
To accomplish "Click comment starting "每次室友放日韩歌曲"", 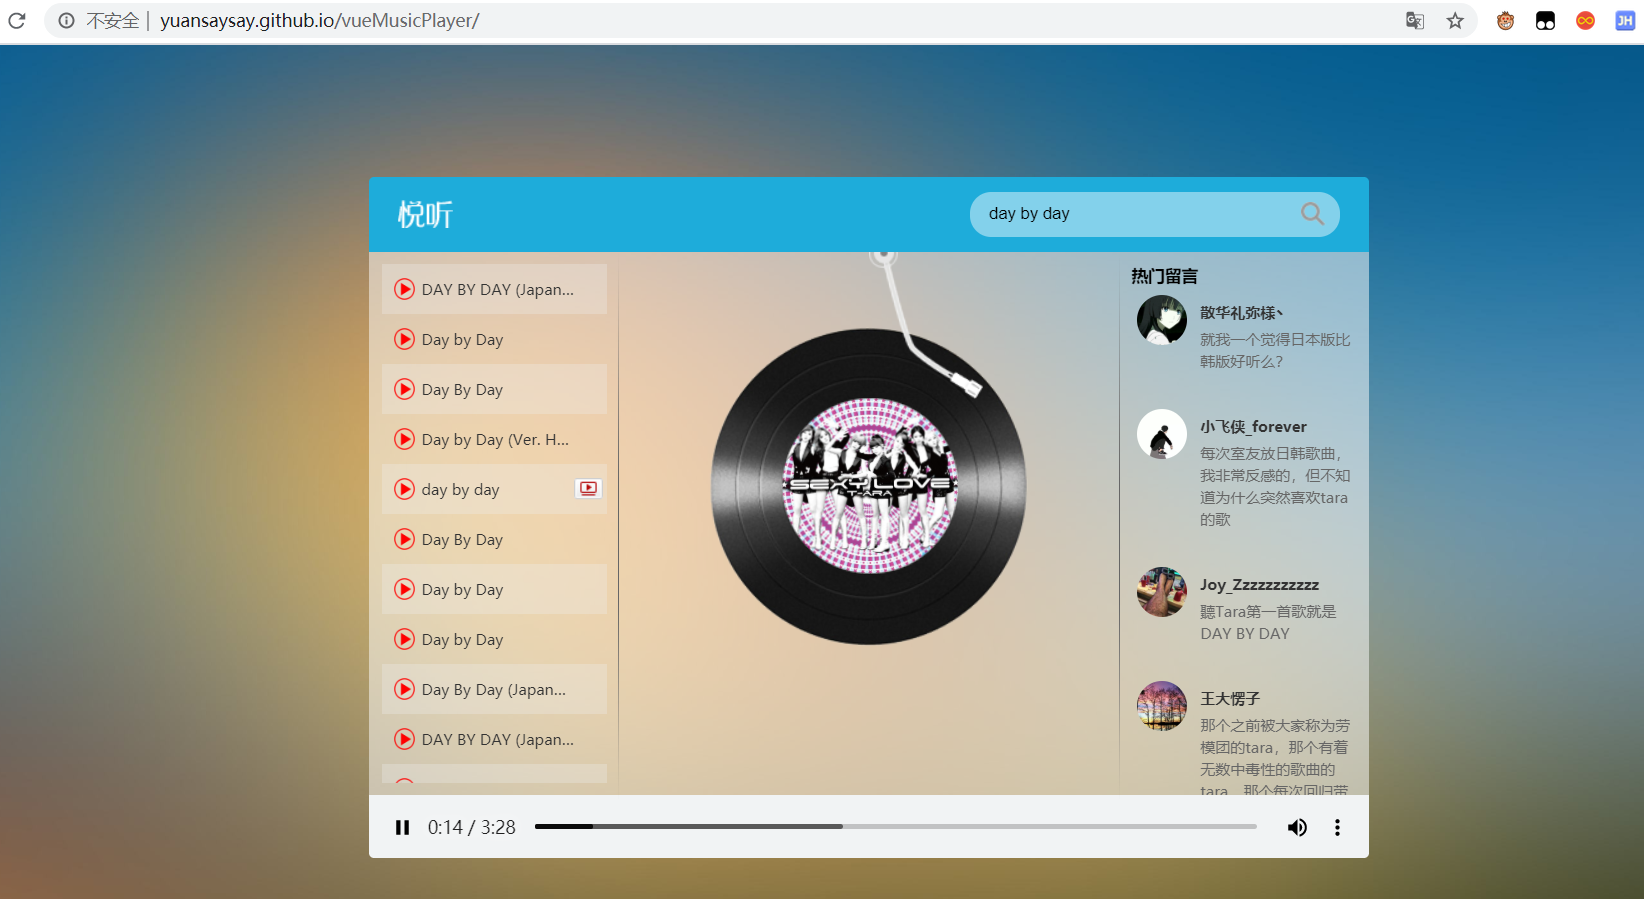I will [x=1275, y=486].
